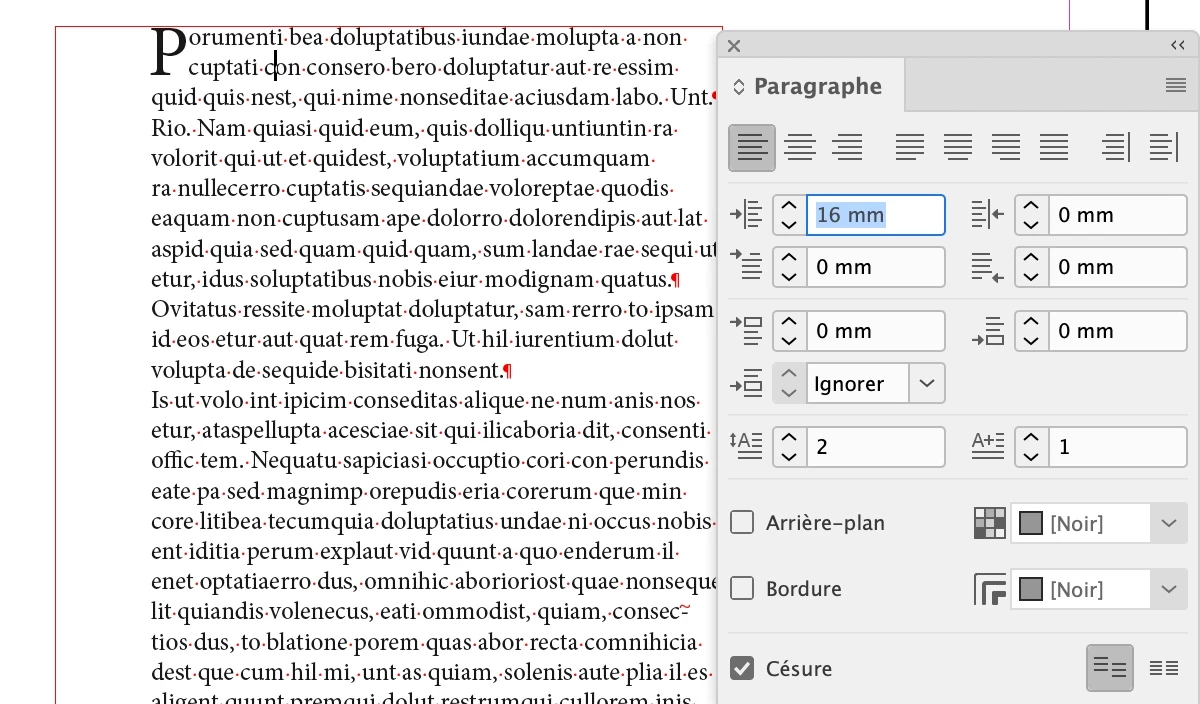
Task: Align text towards the spine
Action: [1116, 148]
